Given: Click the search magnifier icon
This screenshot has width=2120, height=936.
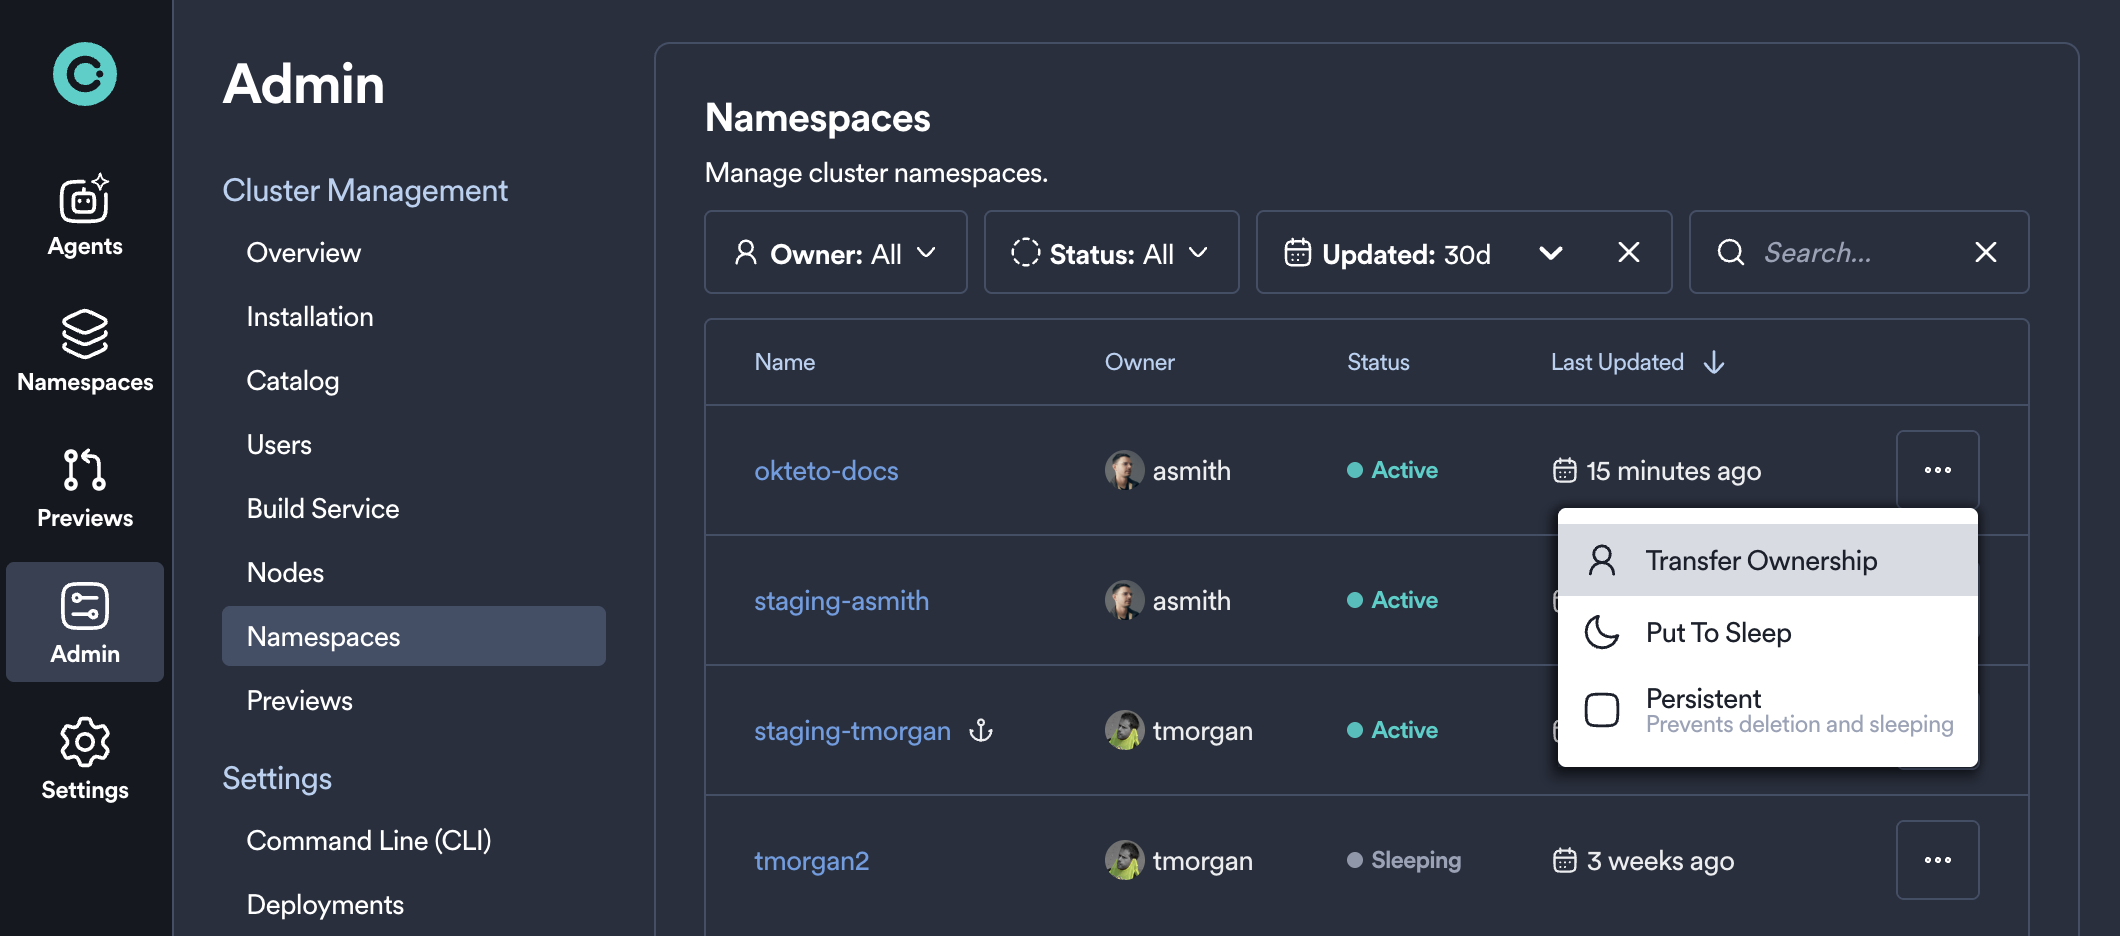Looking at the screenshot, I should coord(1730,253).
